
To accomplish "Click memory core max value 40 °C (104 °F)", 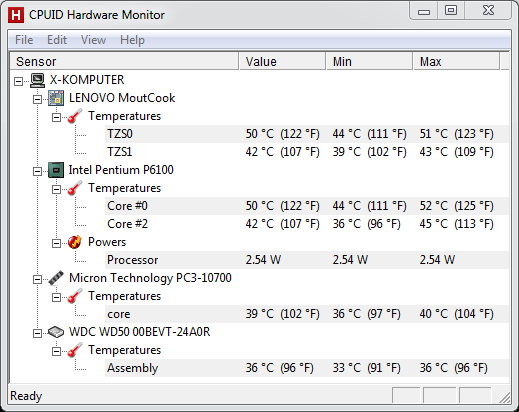I will click(x=457, y=314).
